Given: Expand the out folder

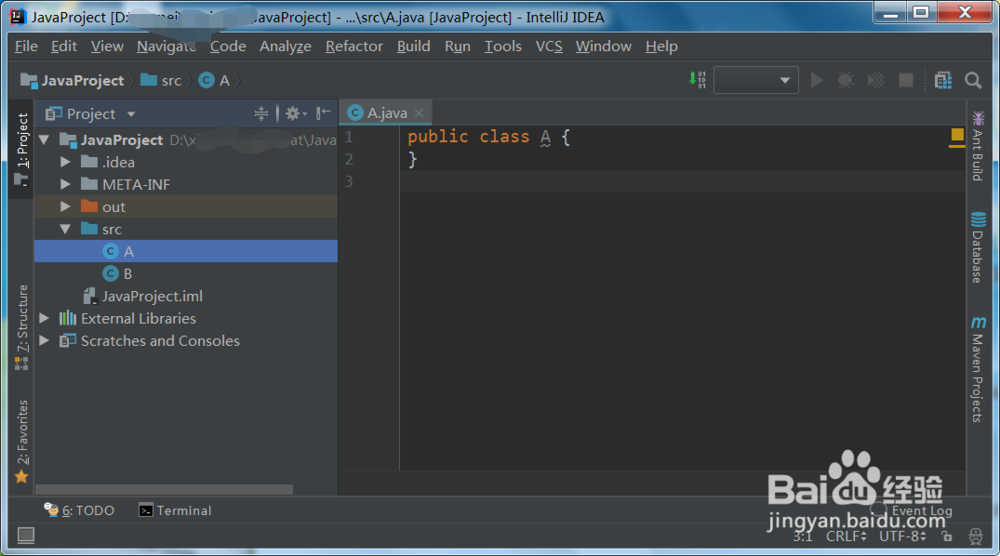Looking at the screenshot, I should click(x=65, y=207).
